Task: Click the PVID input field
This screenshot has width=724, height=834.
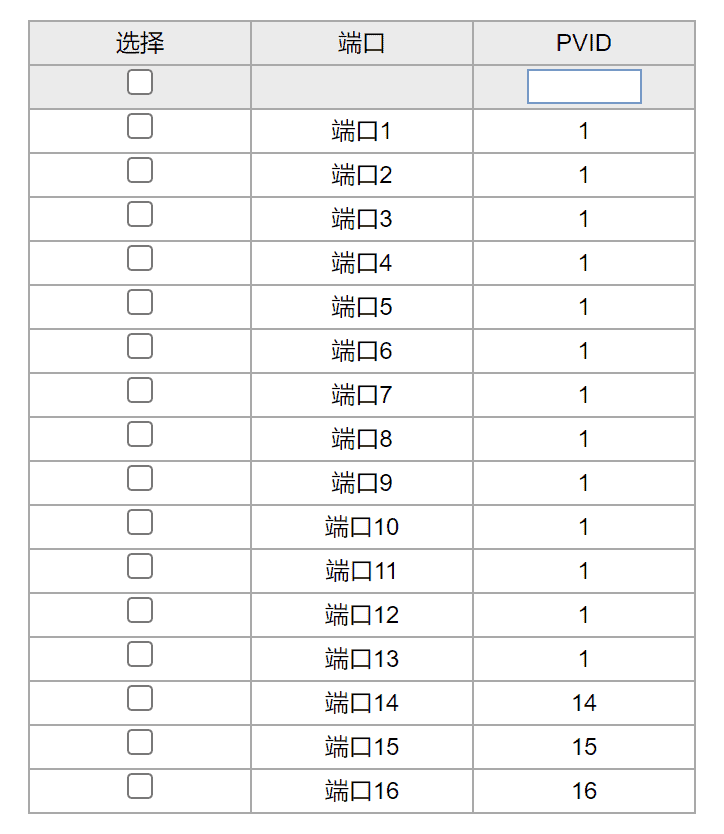Action: click(x=584, y=87)
